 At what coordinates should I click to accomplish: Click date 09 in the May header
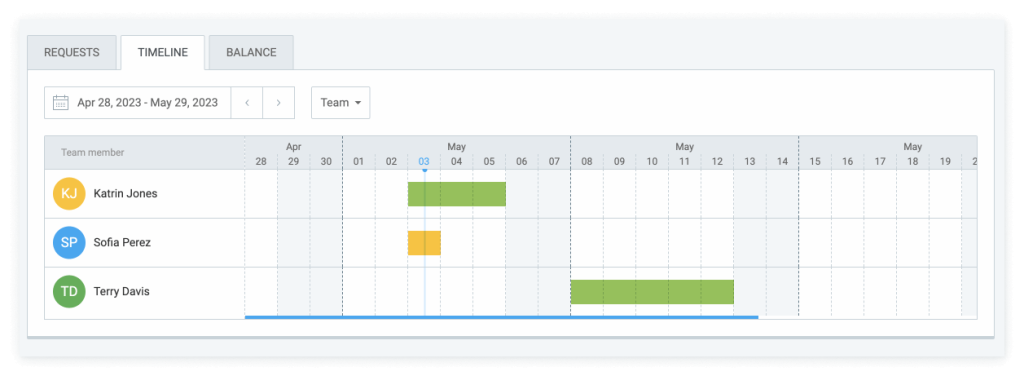[620, 161]
